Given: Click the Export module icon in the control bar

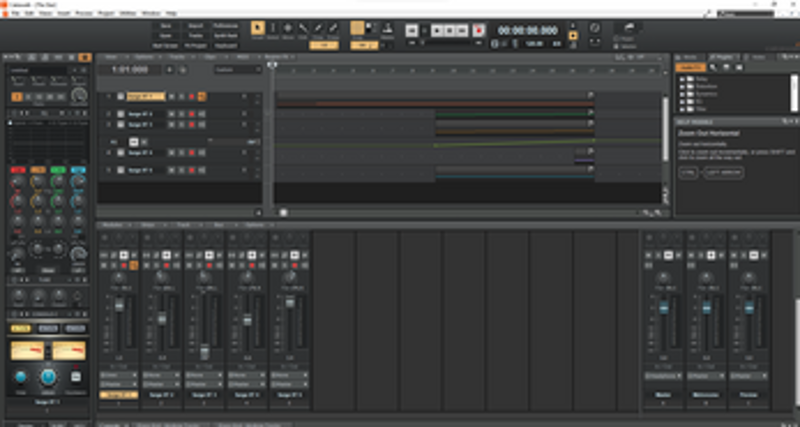Looking at the screenshot, I should [x=630, y=28].
